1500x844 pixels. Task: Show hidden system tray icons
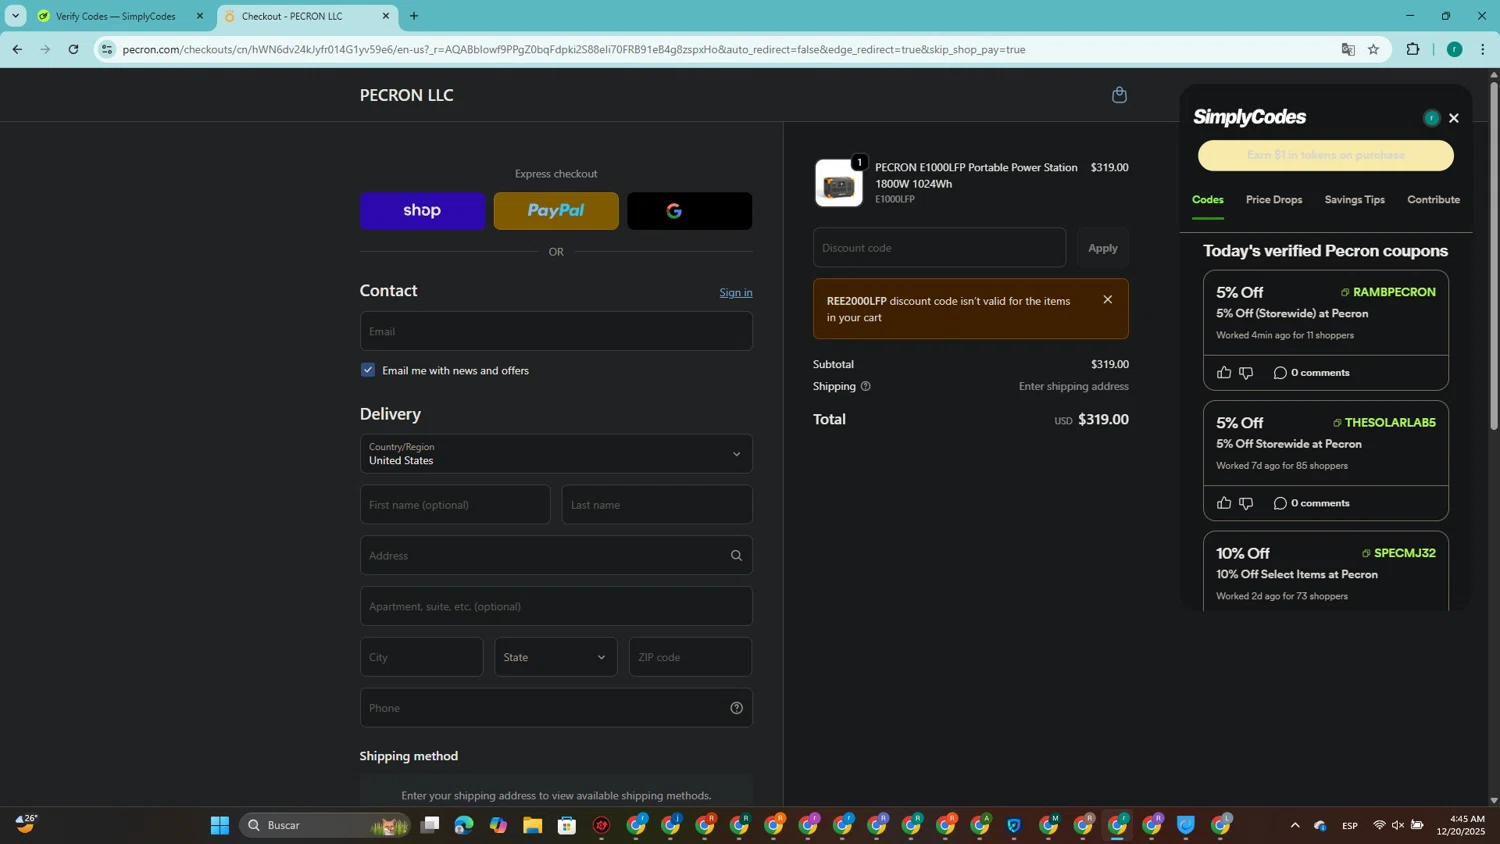click(1295, 825)
